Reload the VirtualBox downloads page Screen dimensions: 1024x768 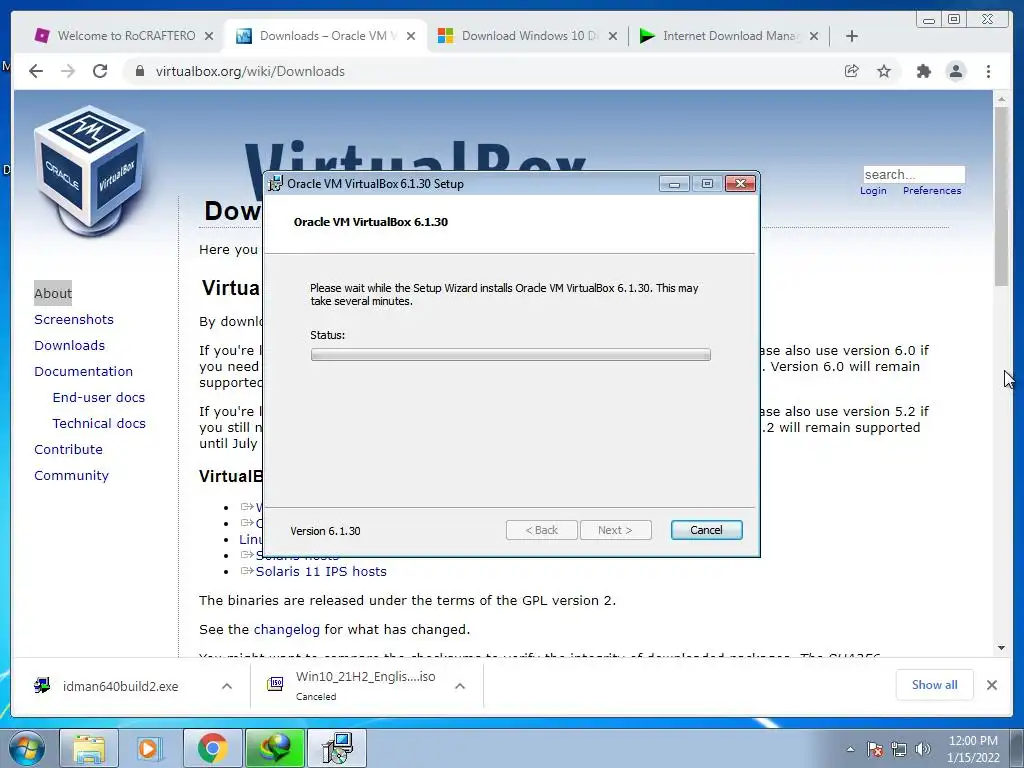click(x=100, y=71)
